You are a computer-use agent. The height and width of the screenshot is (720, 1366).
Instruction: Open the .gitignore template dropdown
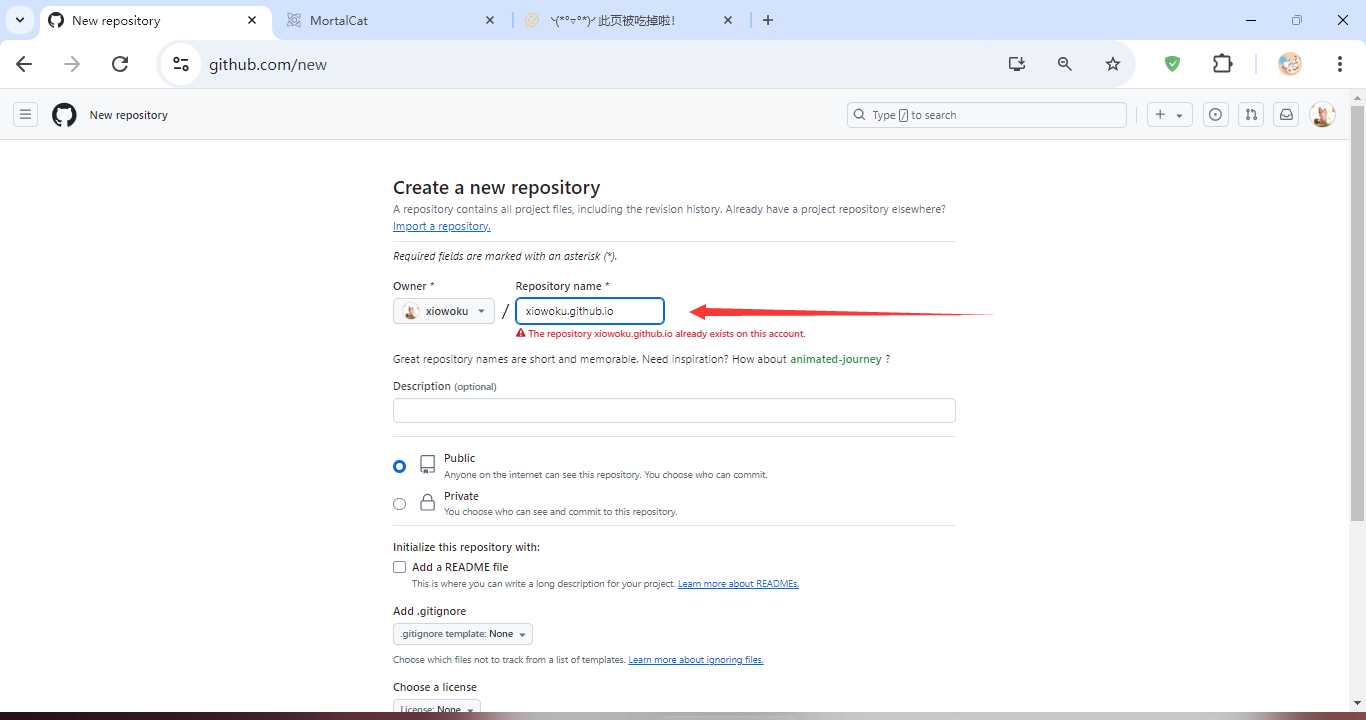(463, 634)
